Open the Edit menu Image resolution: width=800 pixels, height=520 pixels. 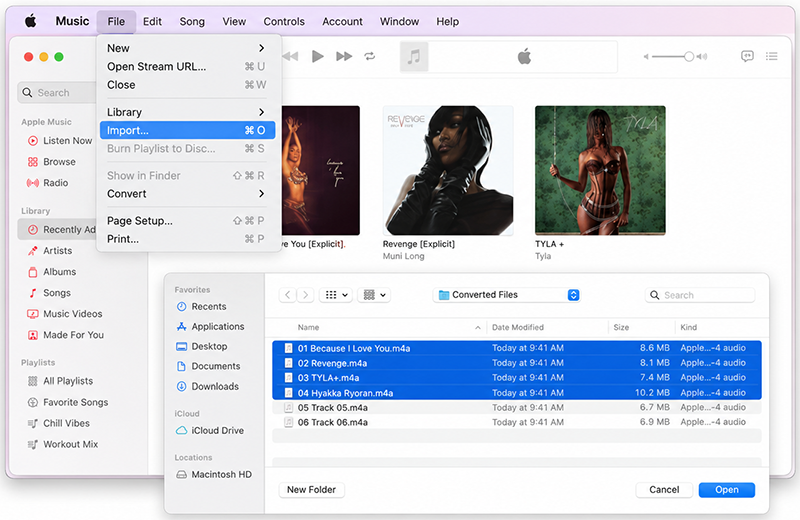152,21
